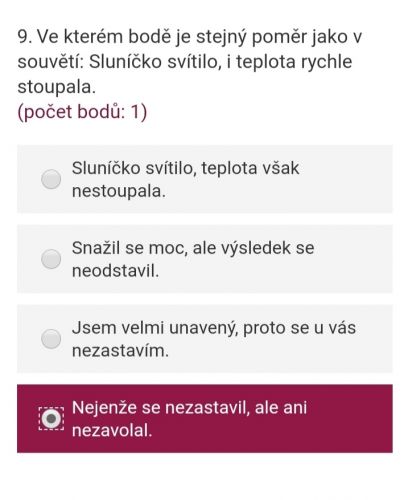Click the word "neodstavil." in the second answer
The height and width of the screenshot is (500, 408).
click(115, 271)
